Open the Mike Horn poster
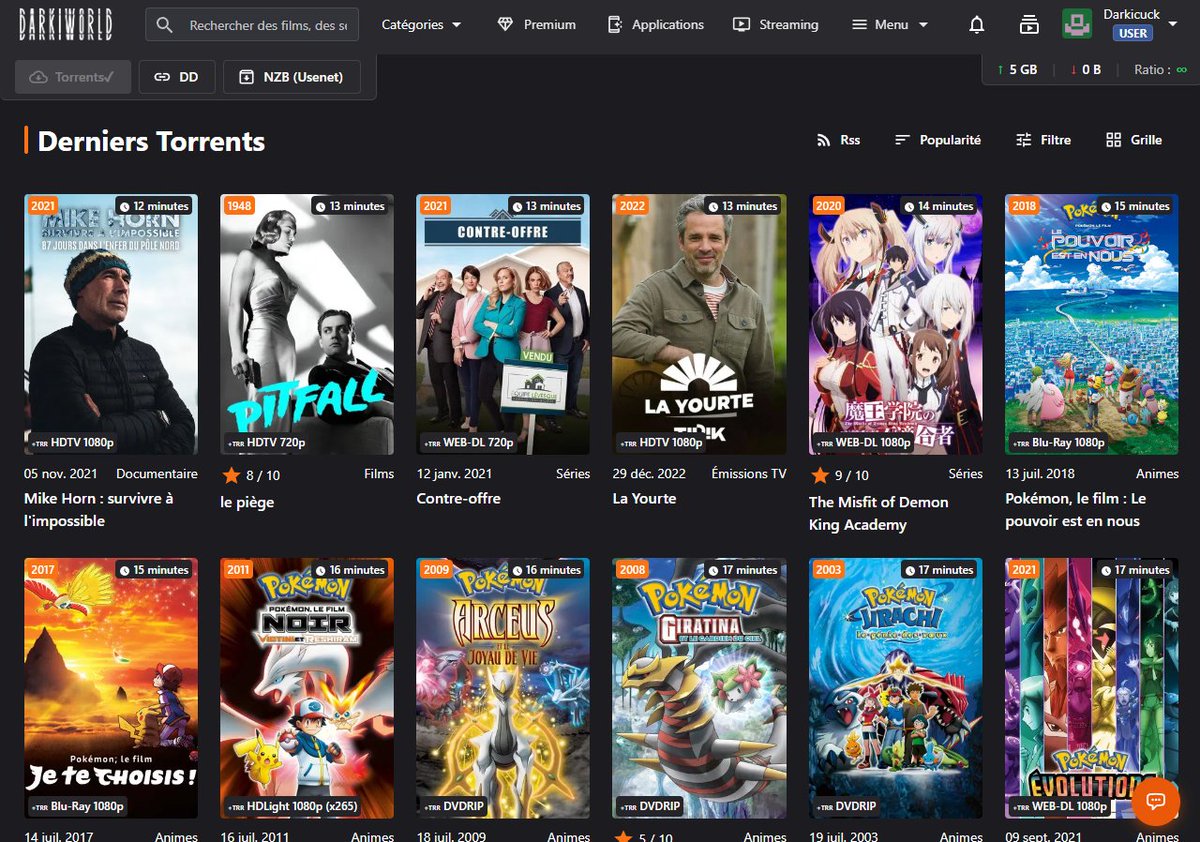 (111, 325)
